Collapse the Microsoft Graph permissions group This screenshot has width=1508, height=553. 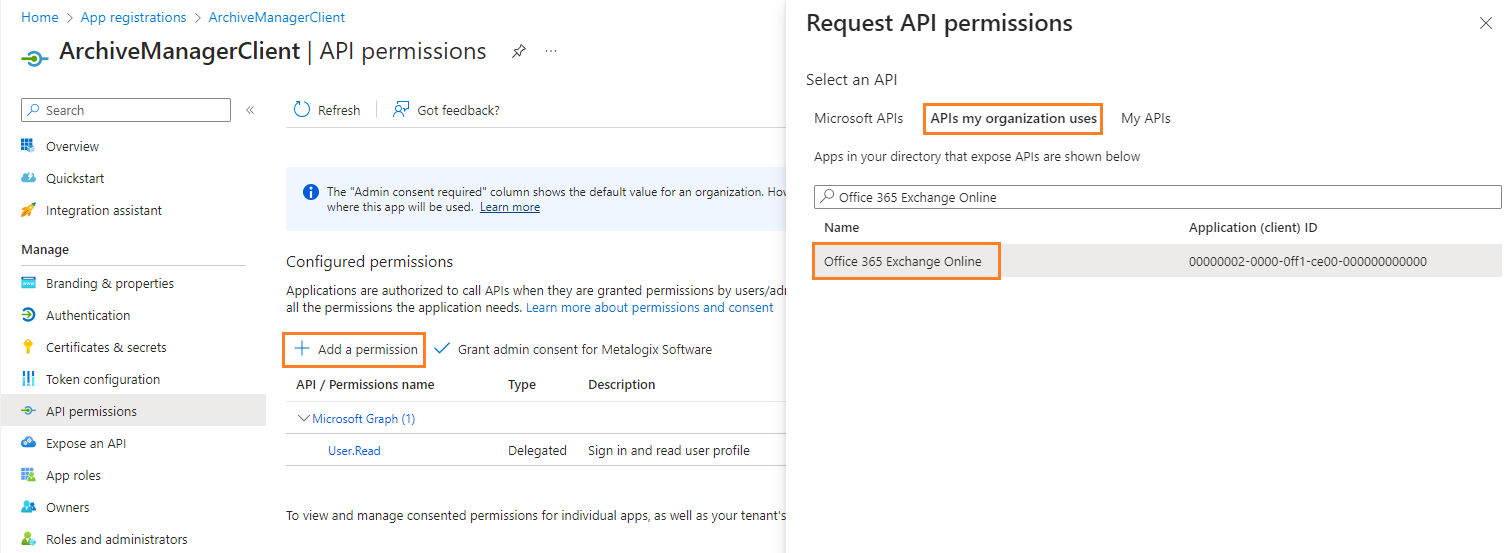click(x=304, y=418)
